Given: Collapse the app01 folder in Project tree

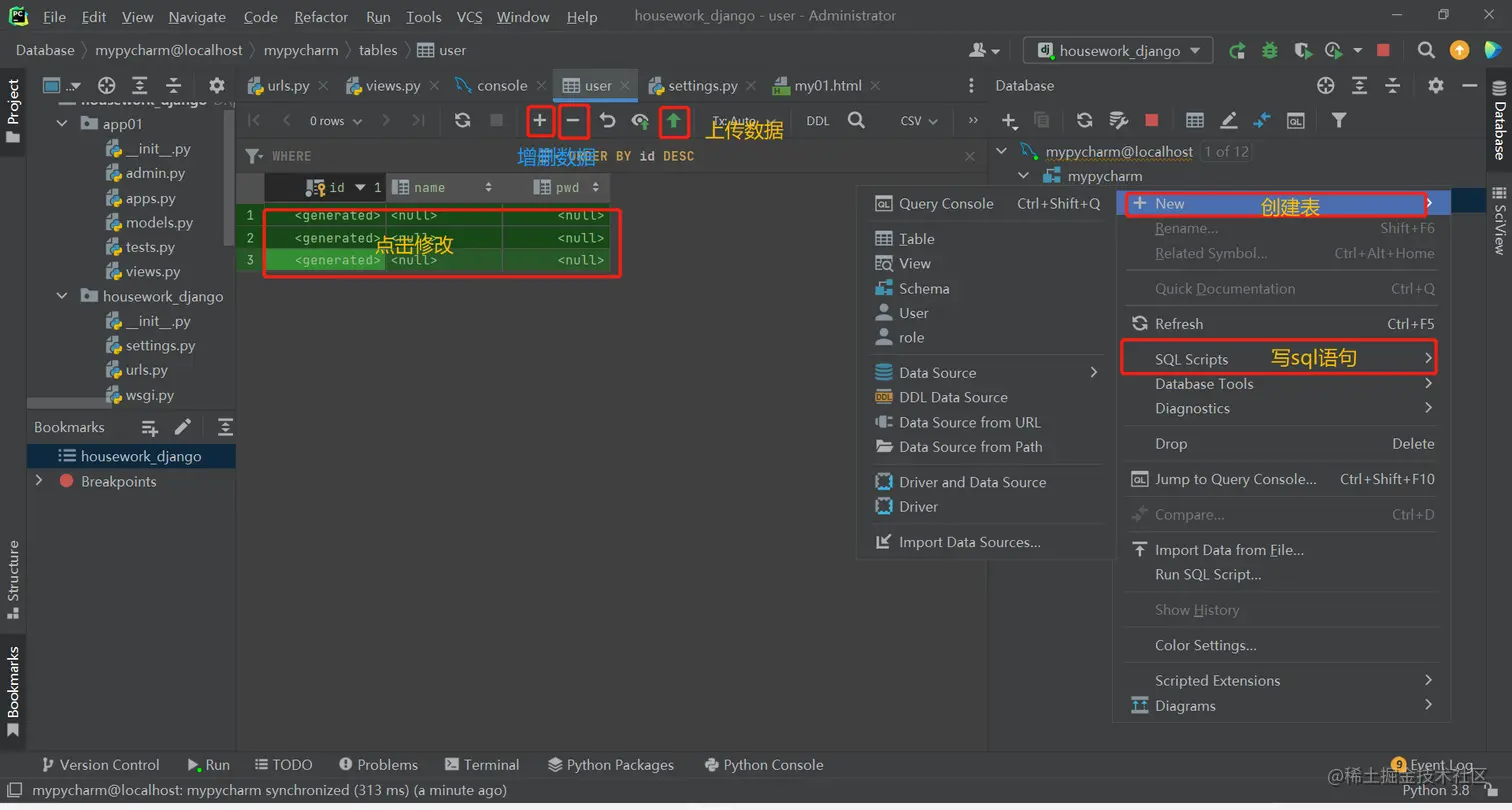Looking at the screenshot, I should point(62,124).
